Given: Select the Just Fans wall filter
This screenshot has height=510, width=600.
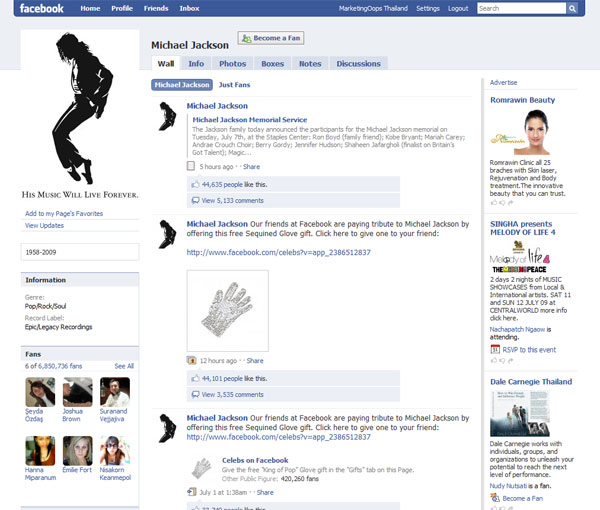Looking at the screenshot, I should coord(234,85).
